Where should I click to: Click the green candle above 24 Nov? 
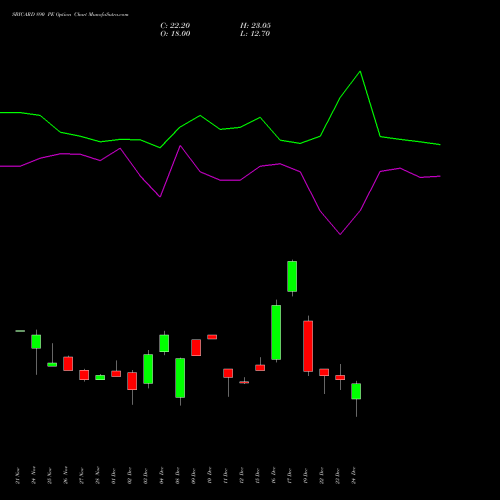[36, 342]
